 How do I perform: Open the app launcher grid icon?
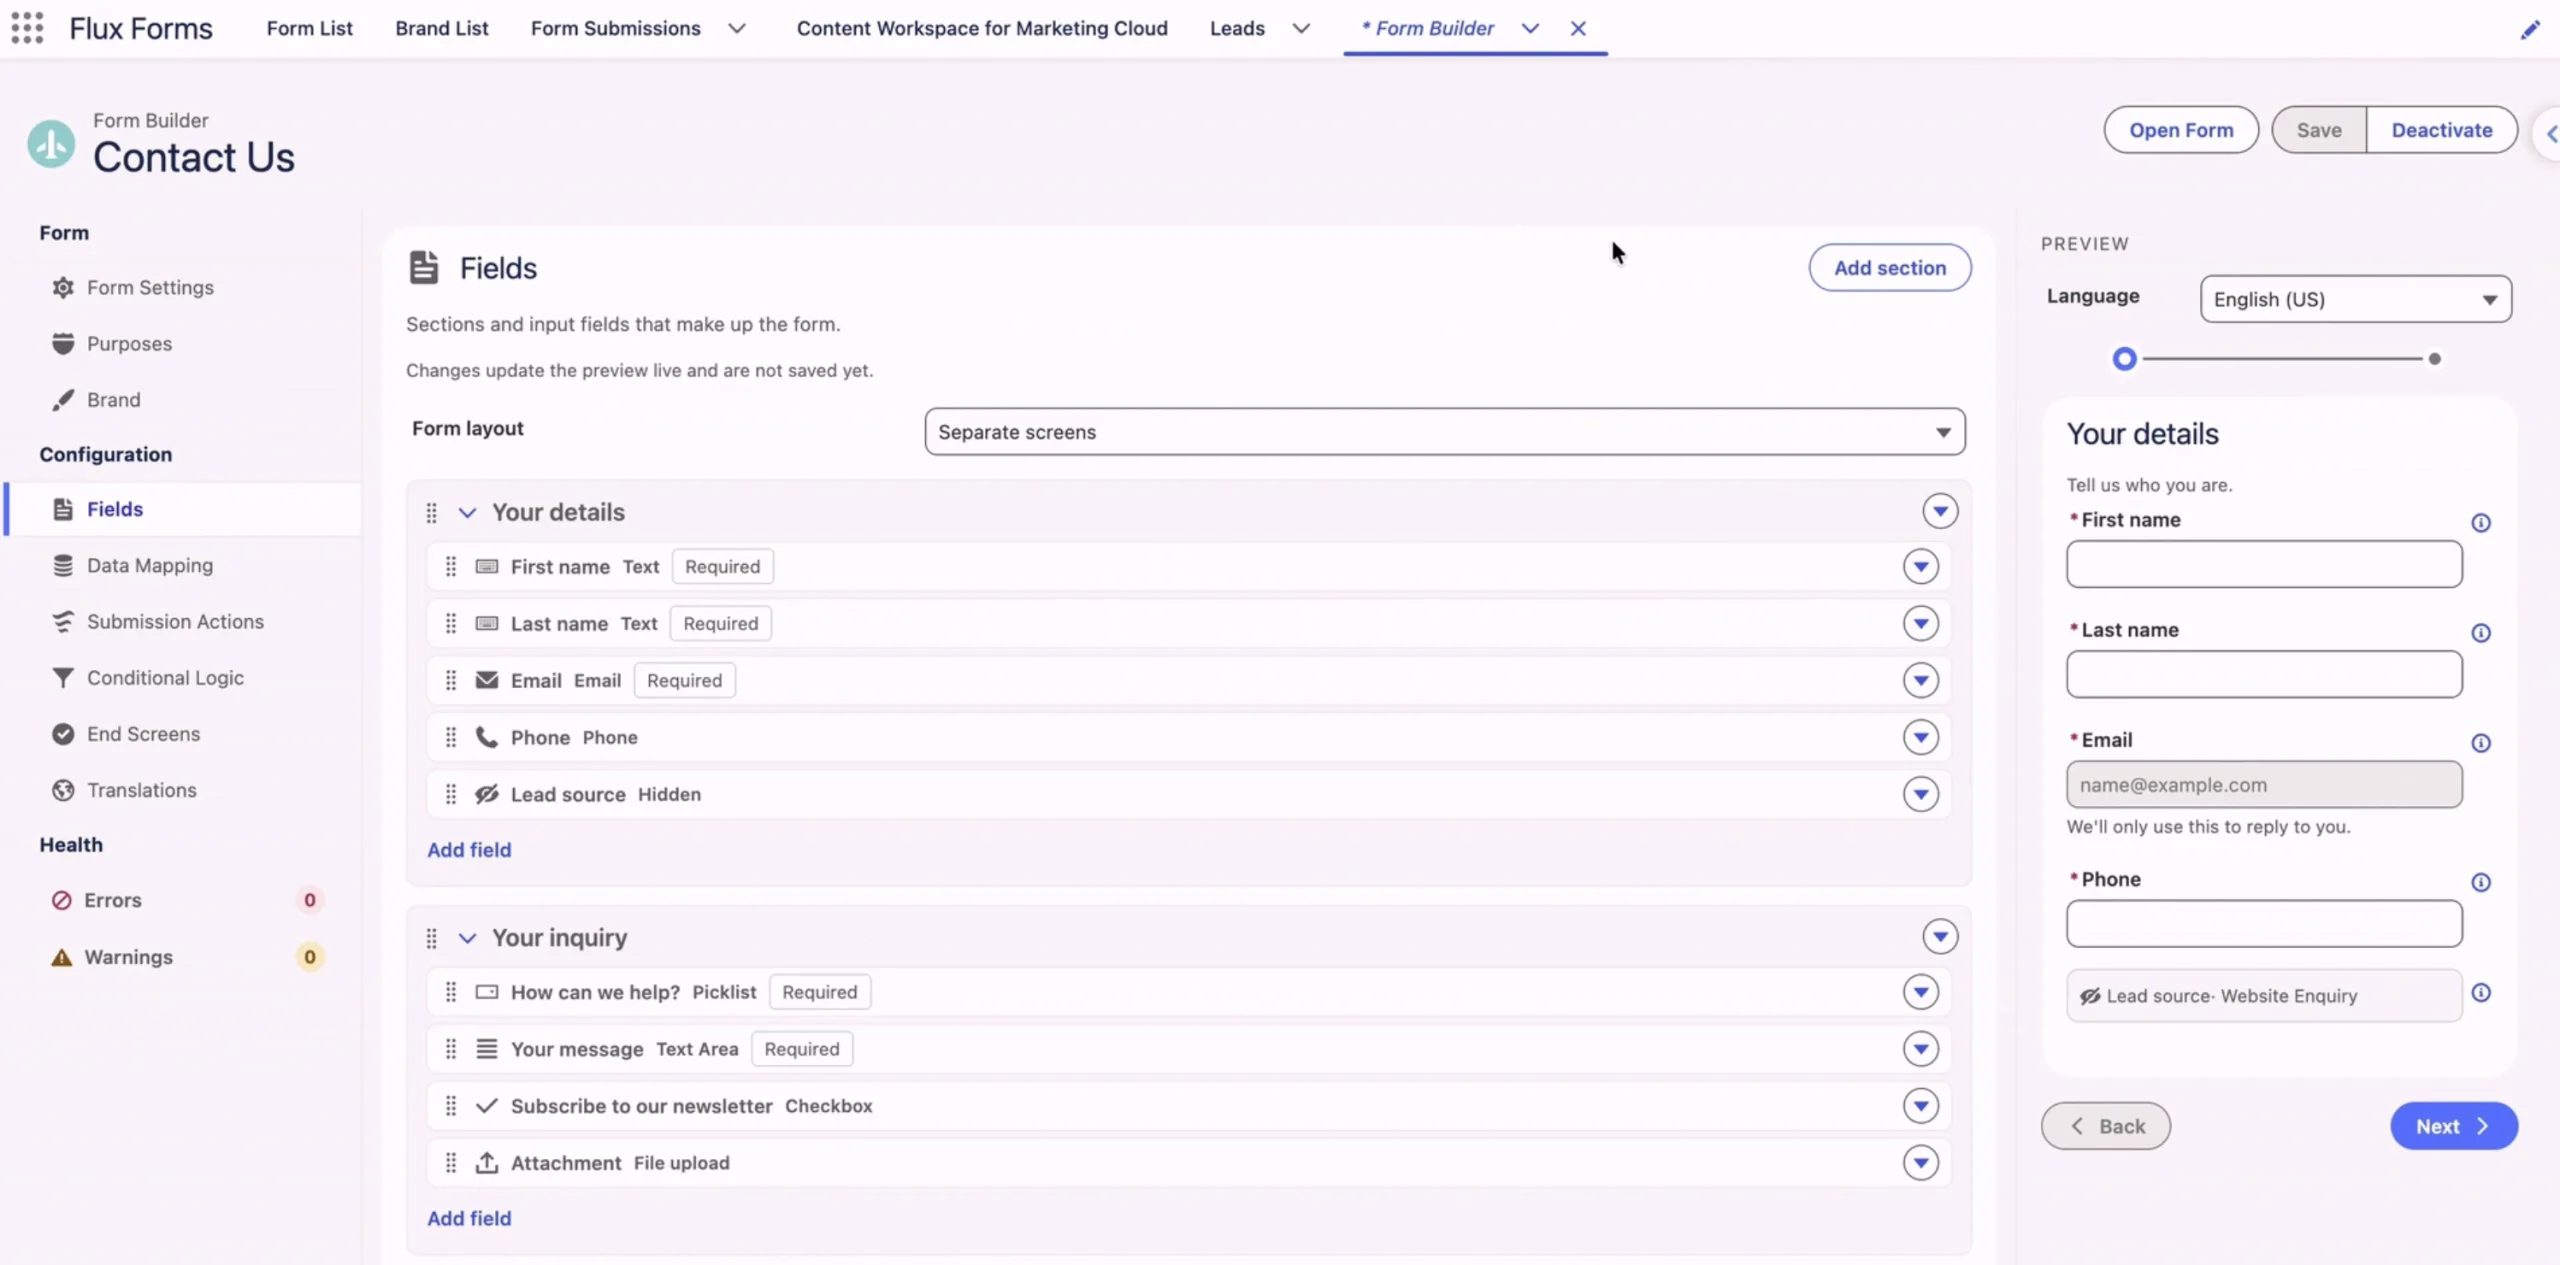tap(27, 28)
